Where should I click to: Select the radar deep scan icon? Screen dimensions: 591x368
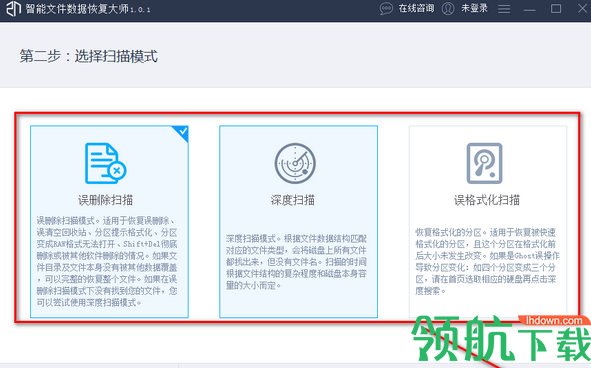[295, 163]
